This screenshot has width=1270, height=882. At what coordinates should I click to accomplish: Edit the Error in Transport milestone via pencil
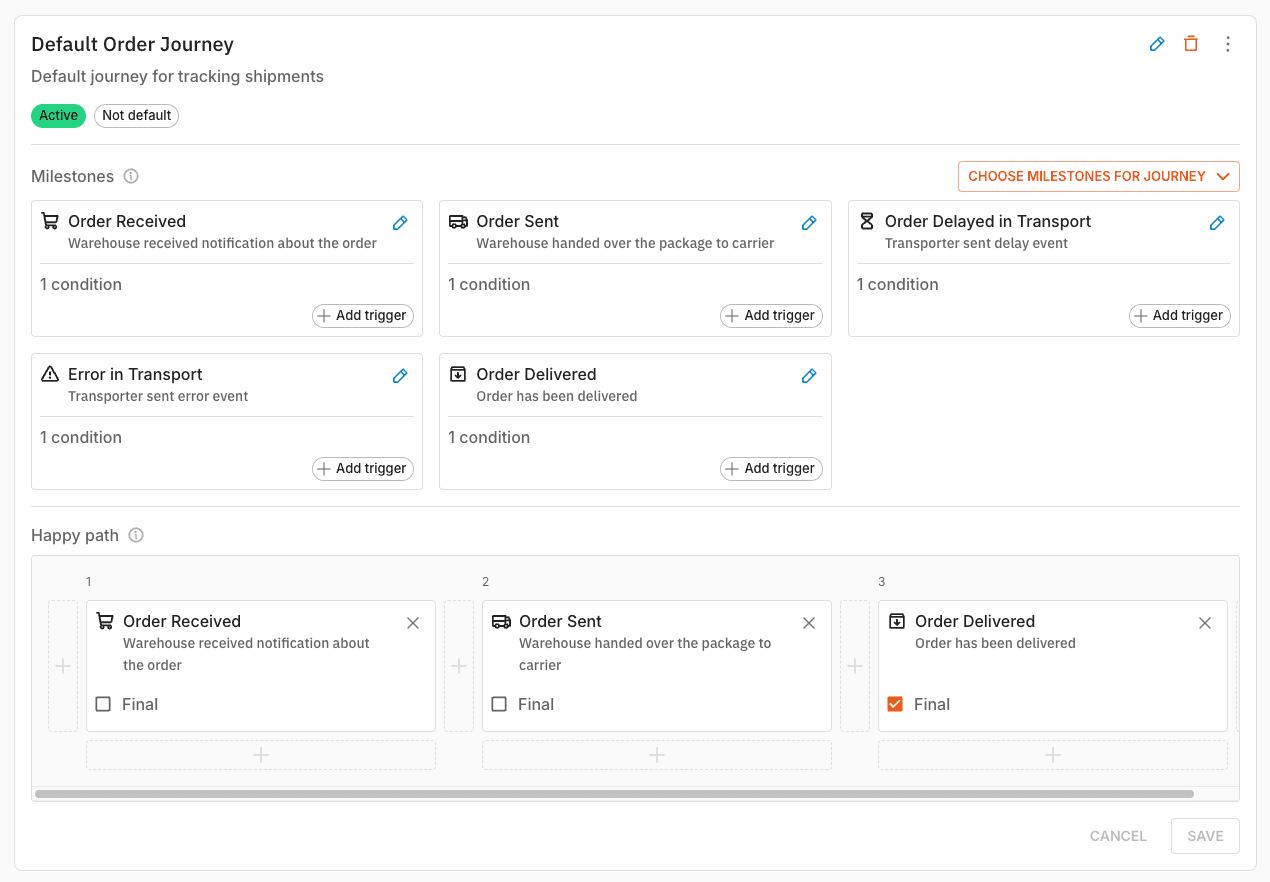point(400,375)
